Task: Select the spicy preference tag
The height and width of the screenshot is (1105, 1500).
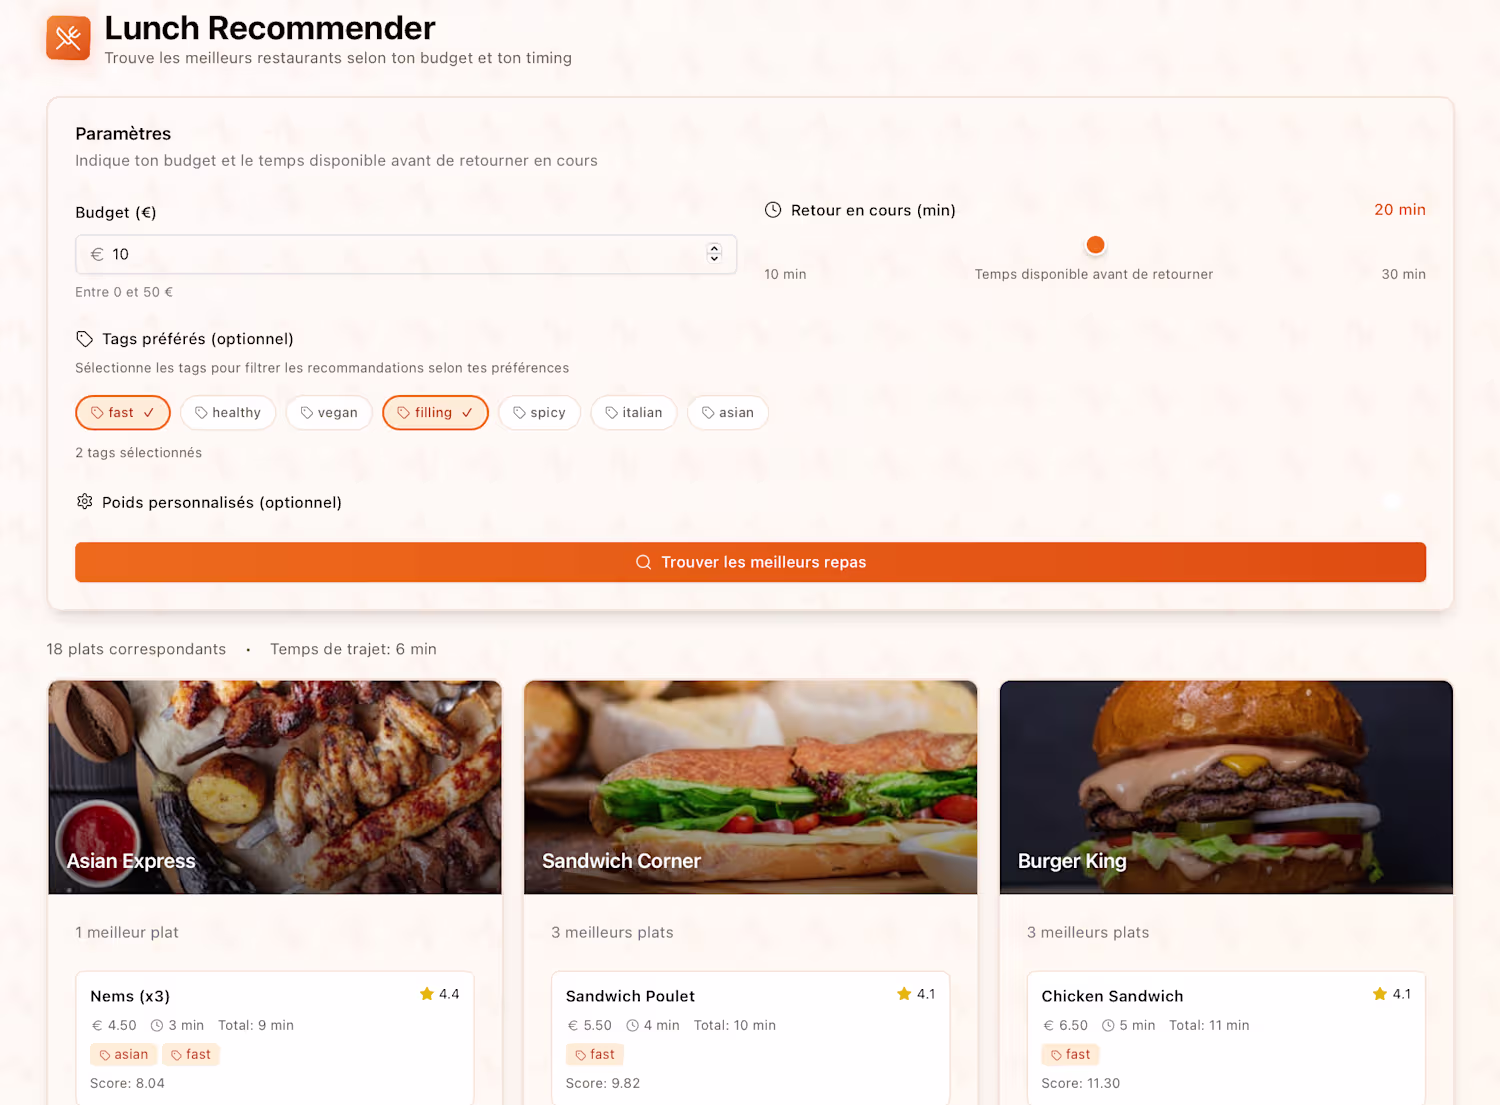Action: [540, 413]
